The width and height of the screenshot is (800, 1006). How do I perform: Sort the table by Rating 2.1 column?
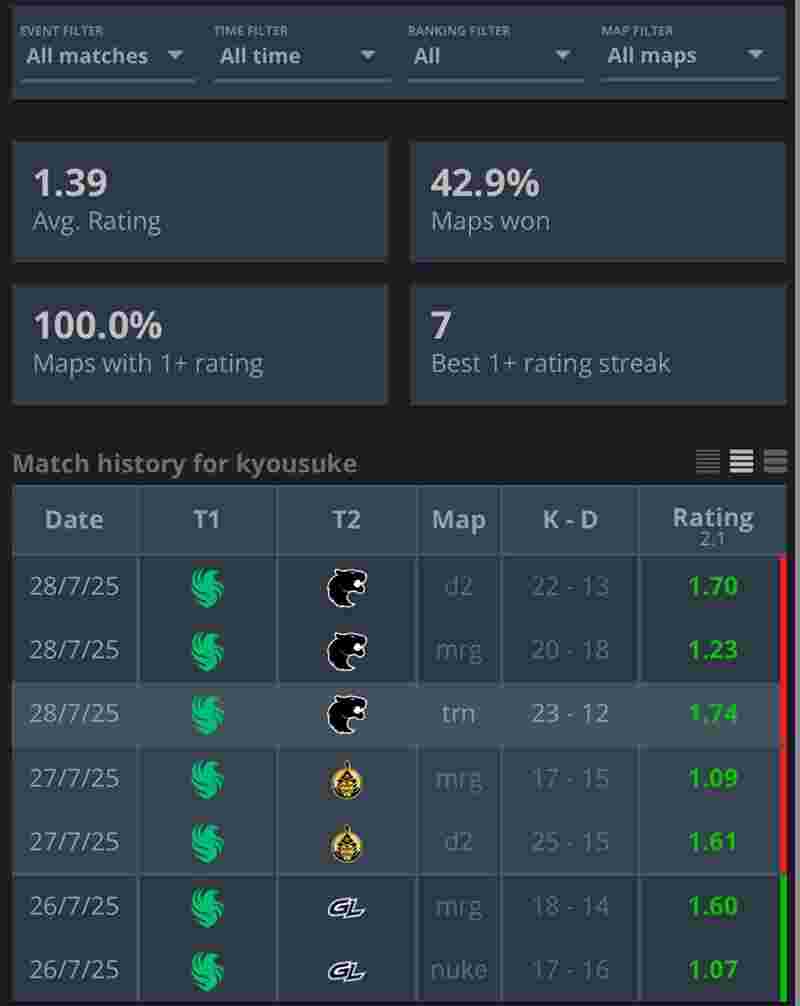pos(712,524)
